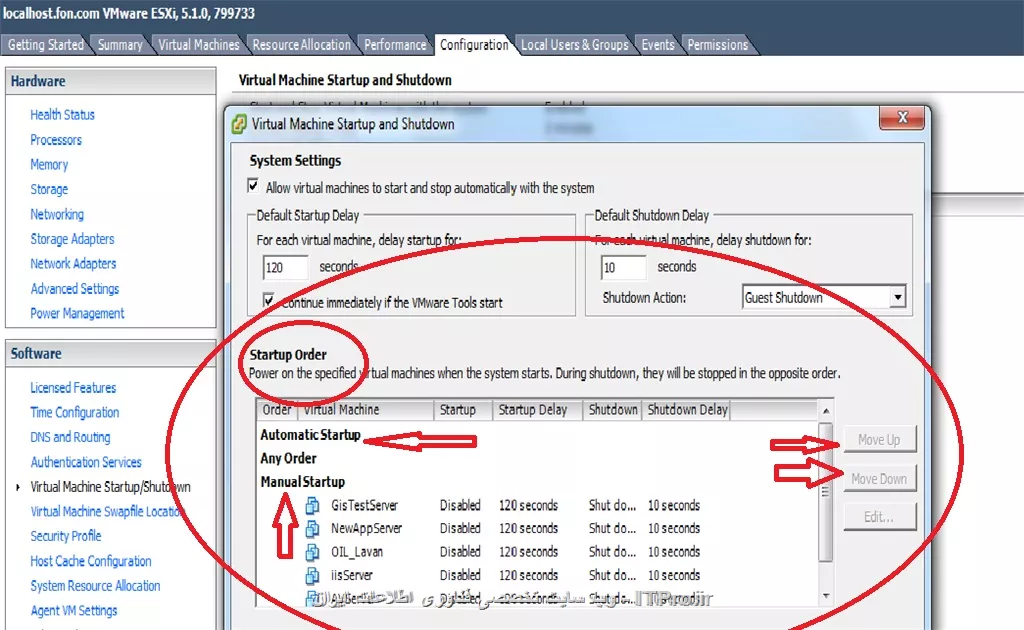Open Virtual Machine Swapfile Location link
This screenshot has width=1024, height=630.
[108, 512]
